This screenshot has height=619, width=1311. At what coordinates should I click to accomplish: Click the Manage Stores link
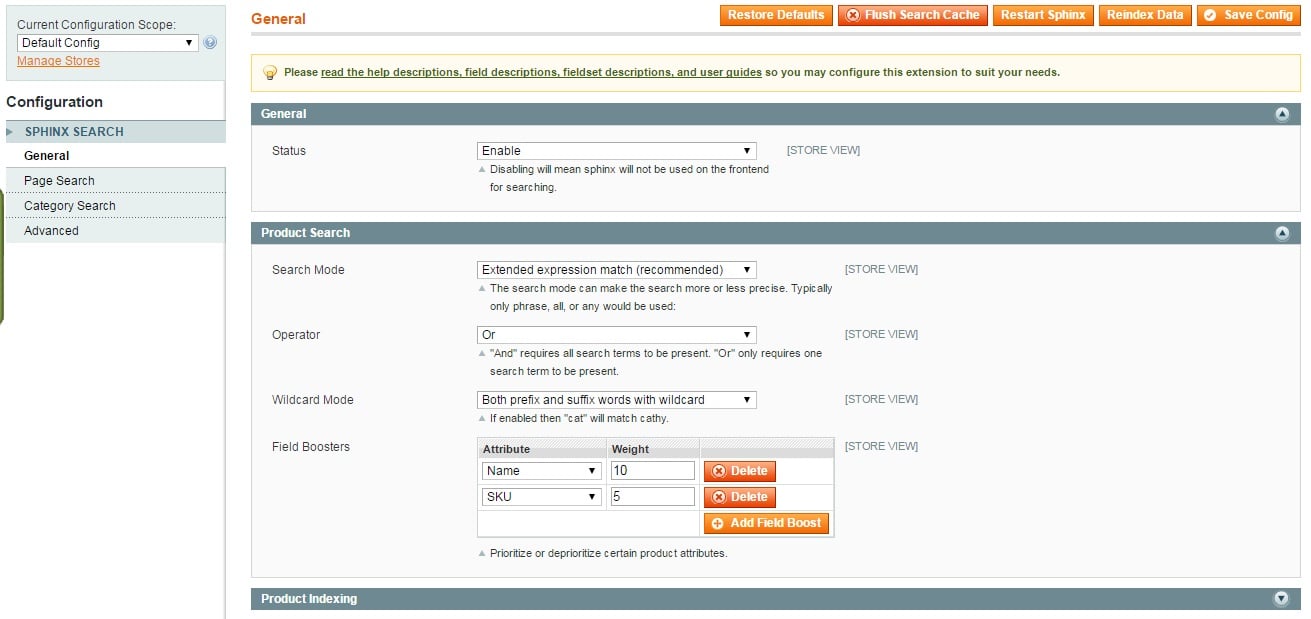click(58, 60)
